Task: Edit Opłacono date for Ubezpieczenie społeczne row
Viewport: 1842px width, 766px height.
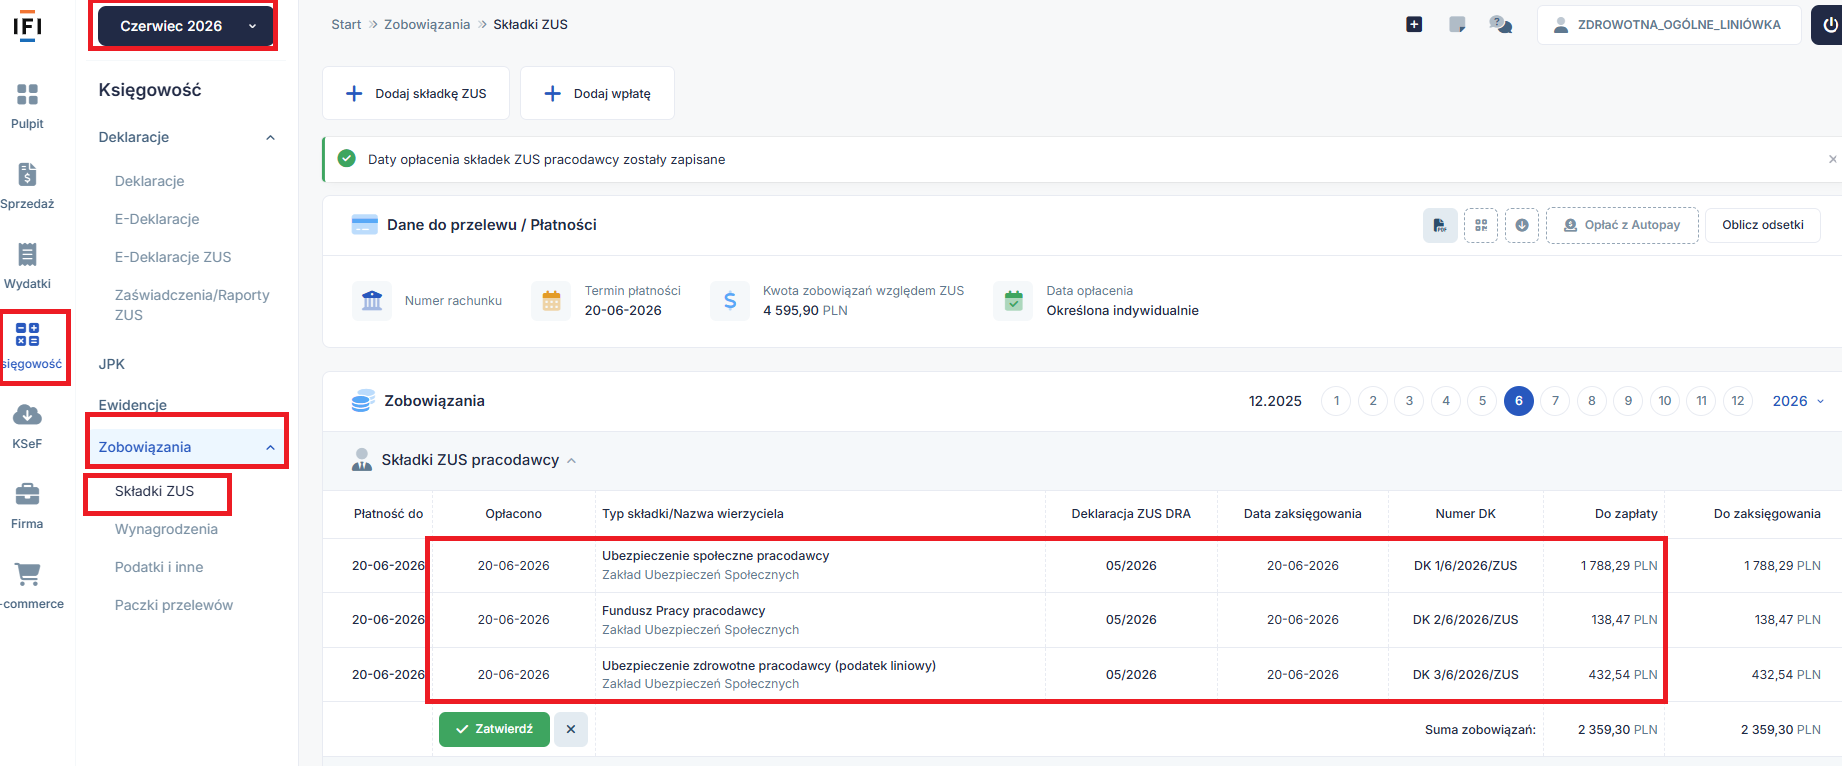Action: (x=514, y=566)
